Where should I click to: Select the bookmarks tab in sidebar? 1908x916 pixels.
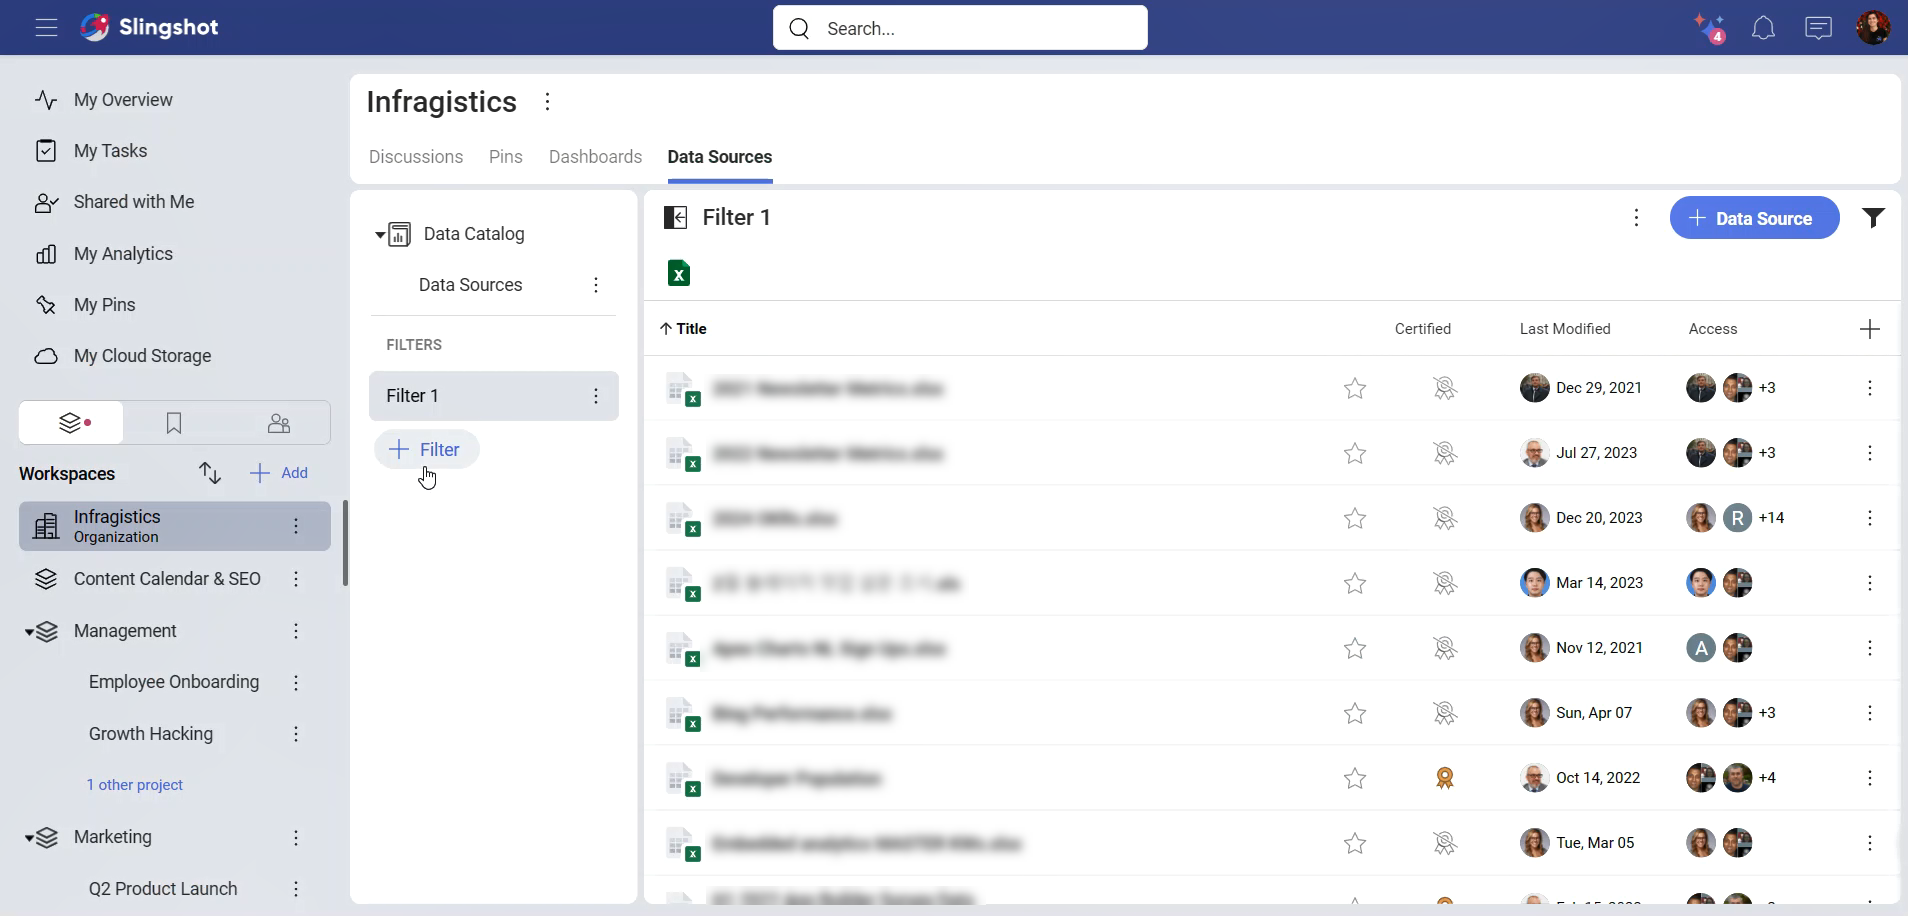point(174,423)
